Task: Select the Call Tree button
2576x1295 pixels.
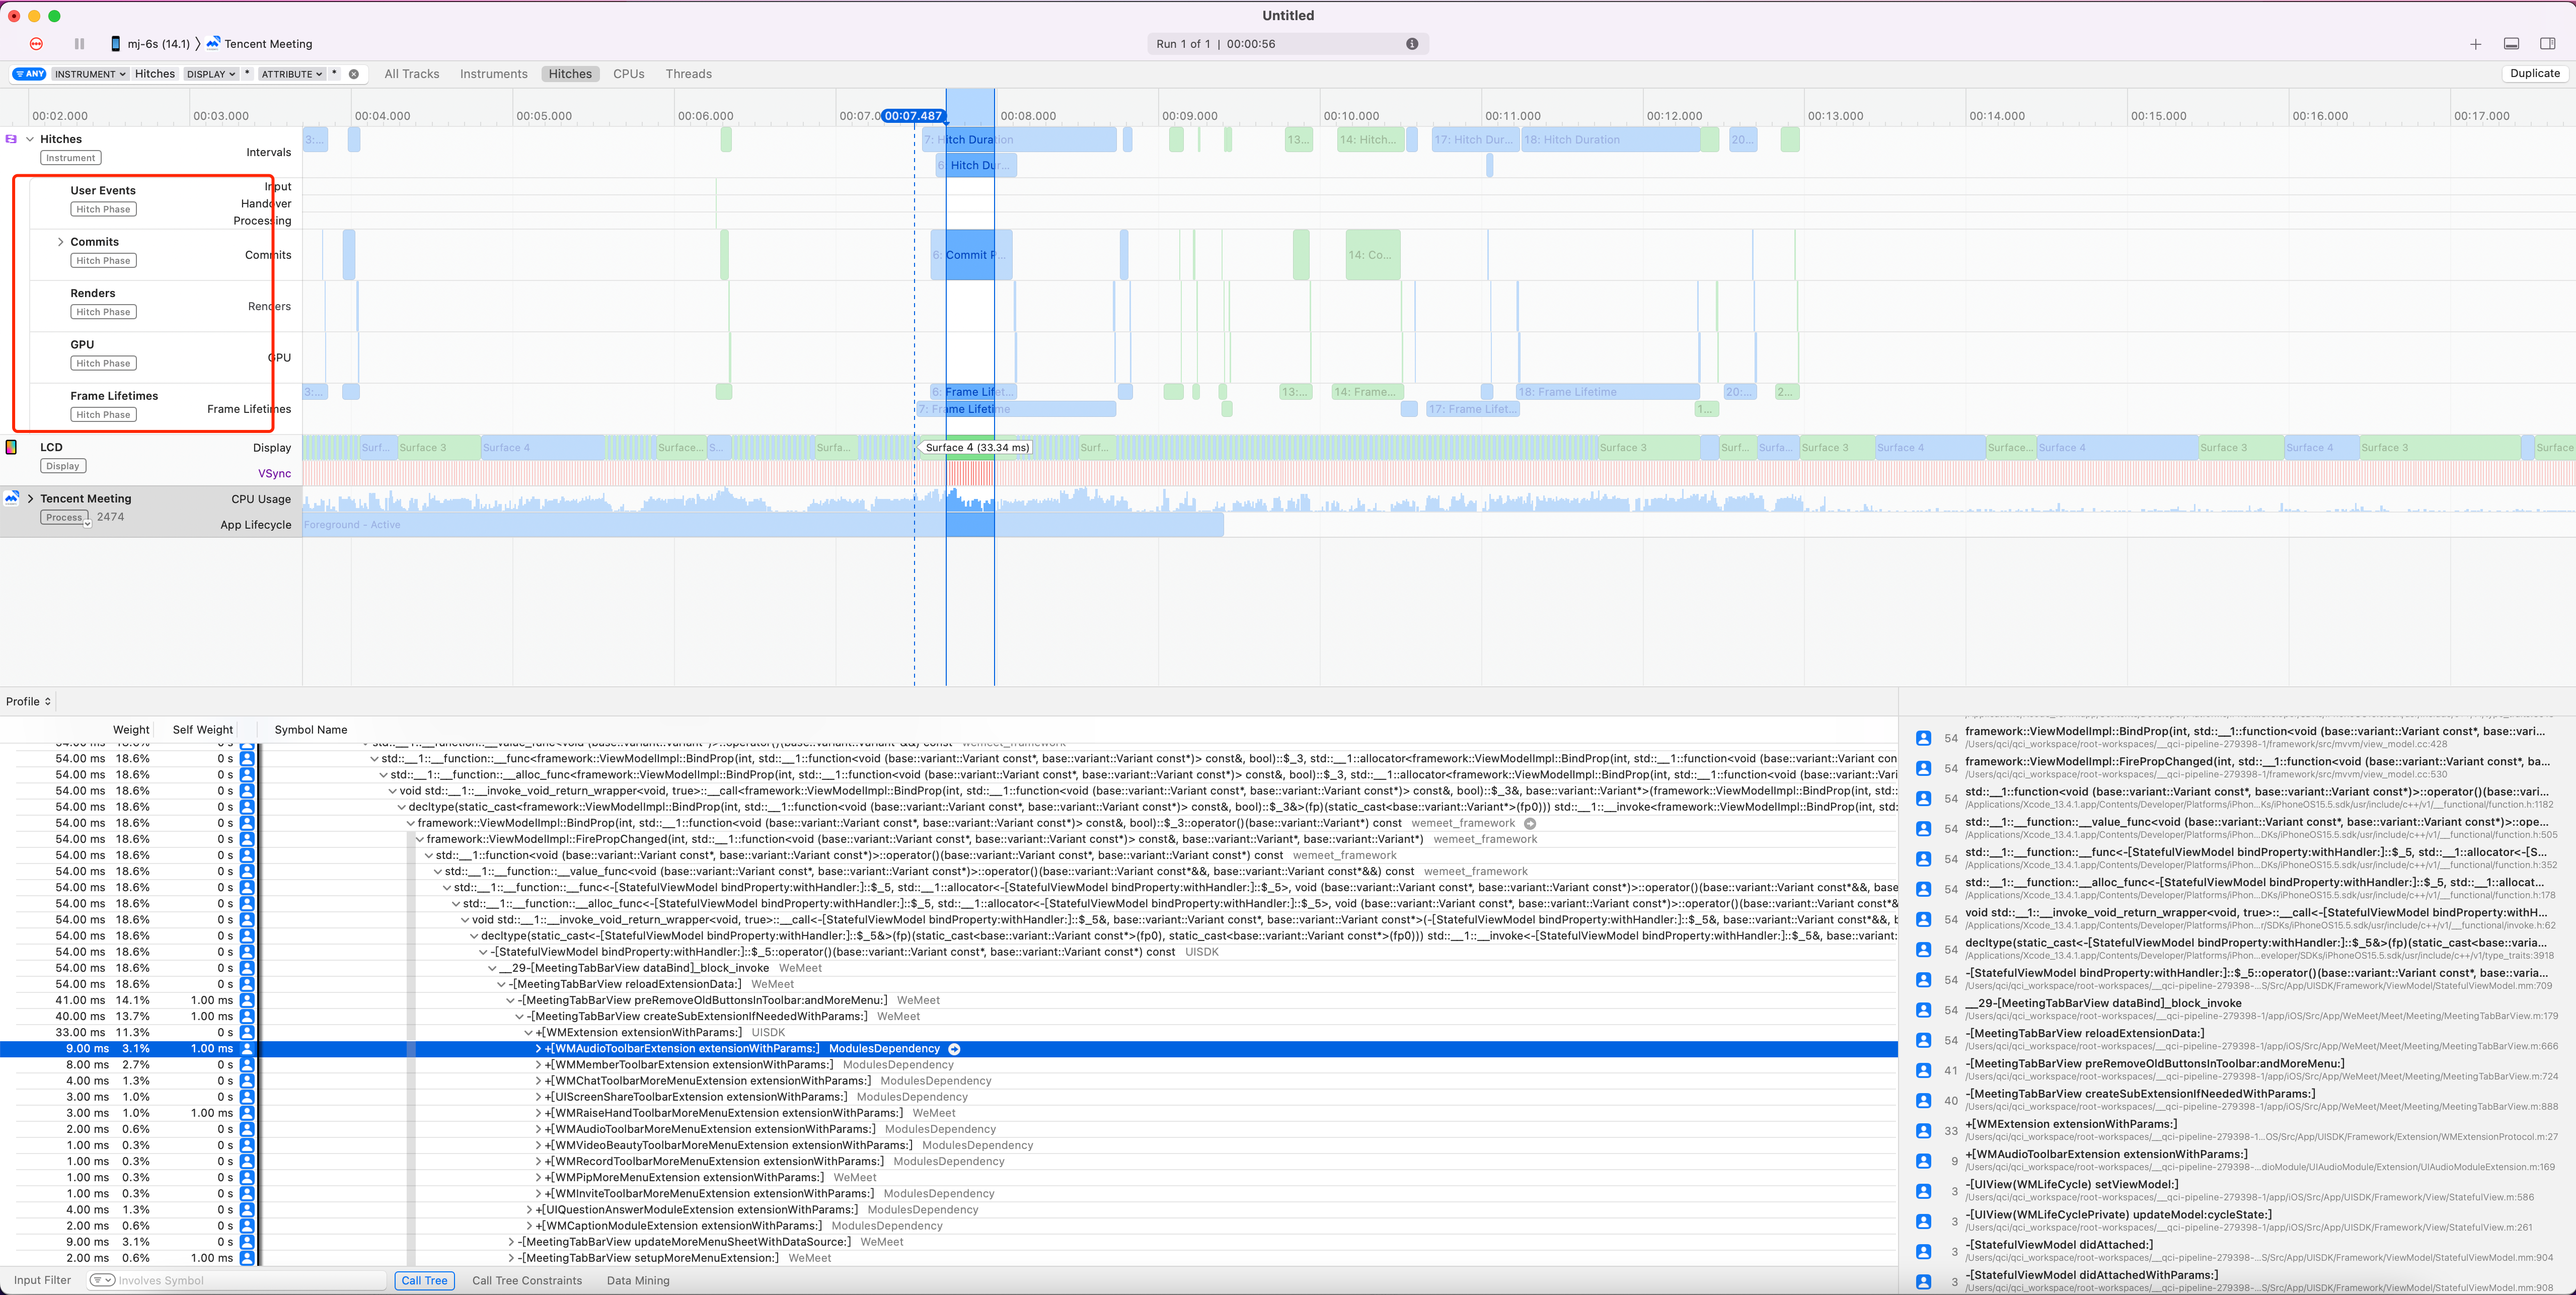Action: (424, 1280)
